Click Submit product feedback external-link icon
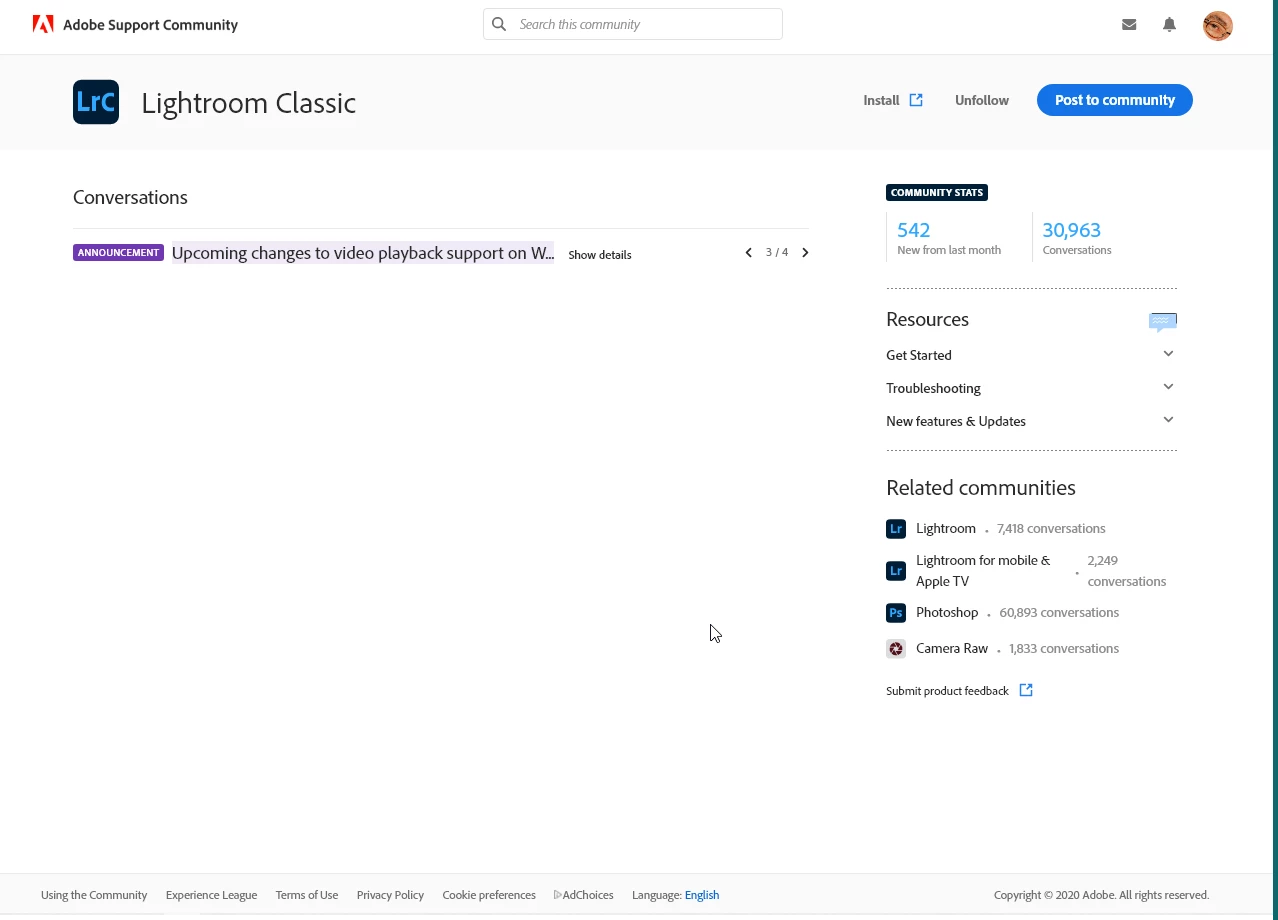 (x=1026, y=690)
